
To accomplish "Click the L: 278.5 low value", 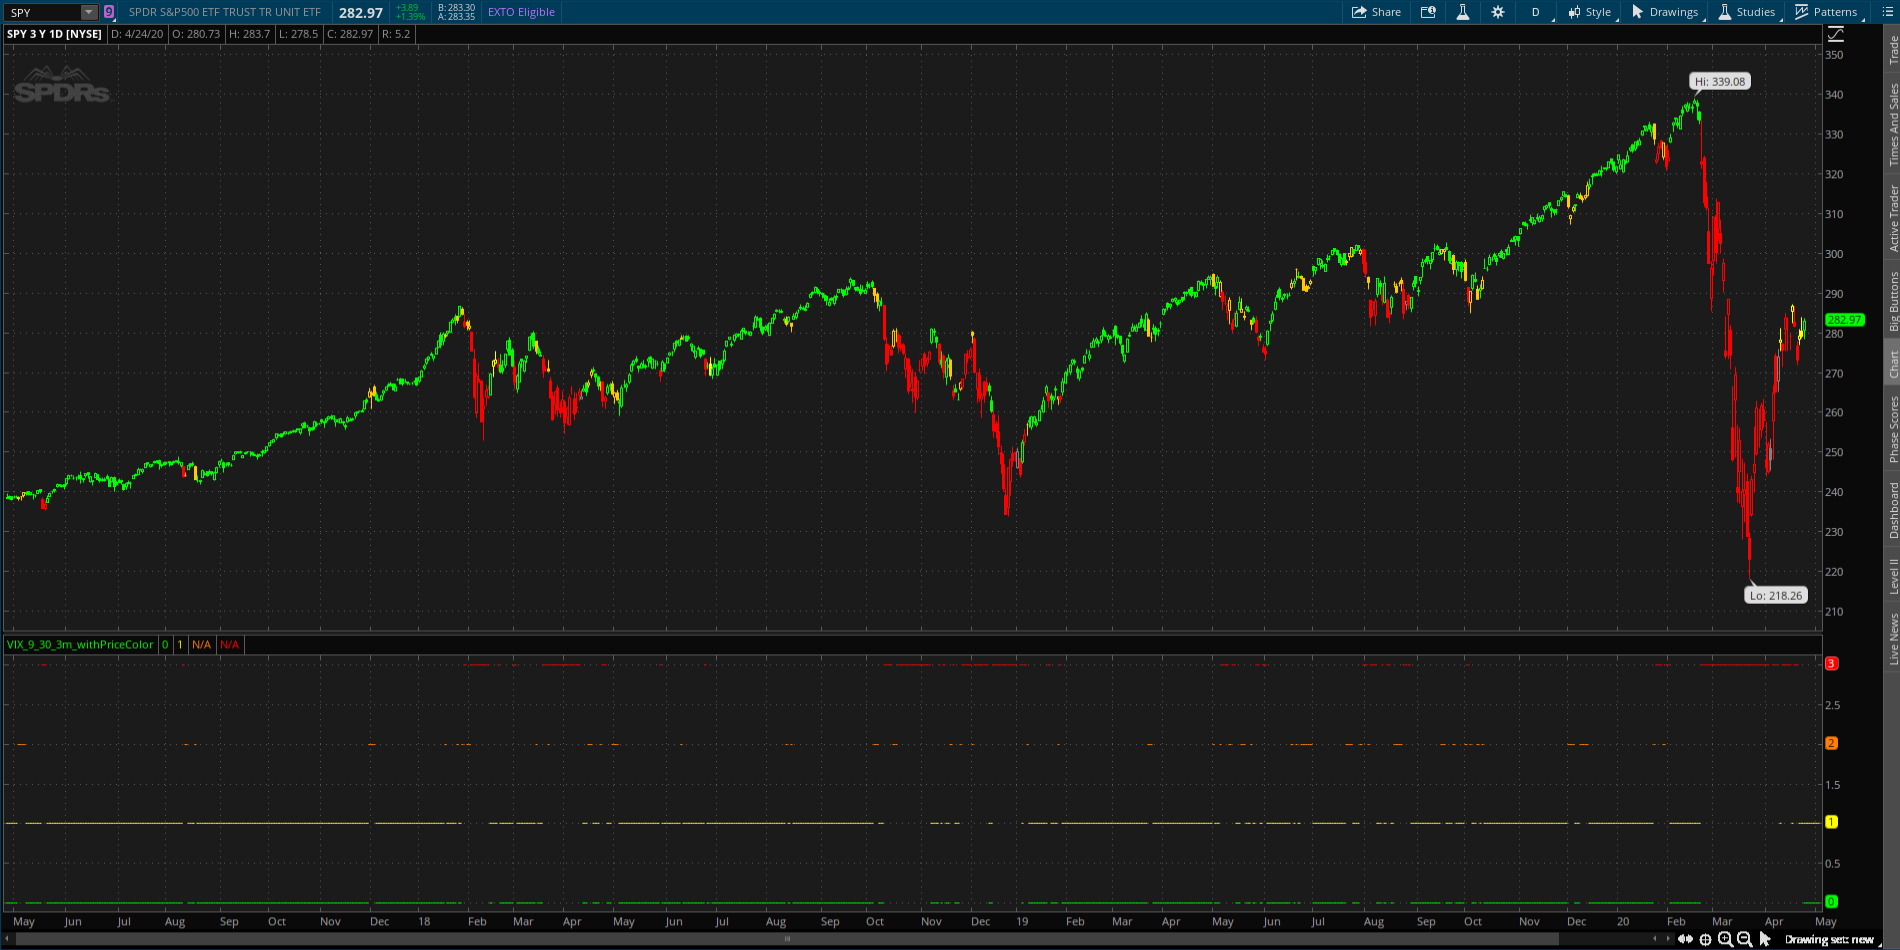I will point(299,34).
